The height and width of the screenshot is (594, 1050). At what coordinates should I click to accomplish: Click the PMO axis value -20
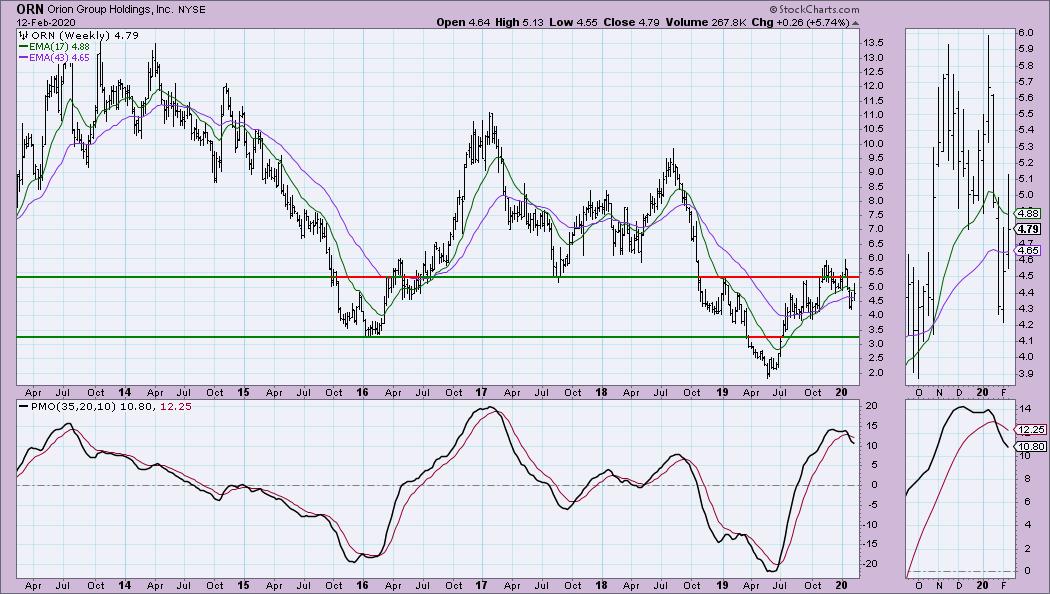pyautogui.click(x=869, y=564)
